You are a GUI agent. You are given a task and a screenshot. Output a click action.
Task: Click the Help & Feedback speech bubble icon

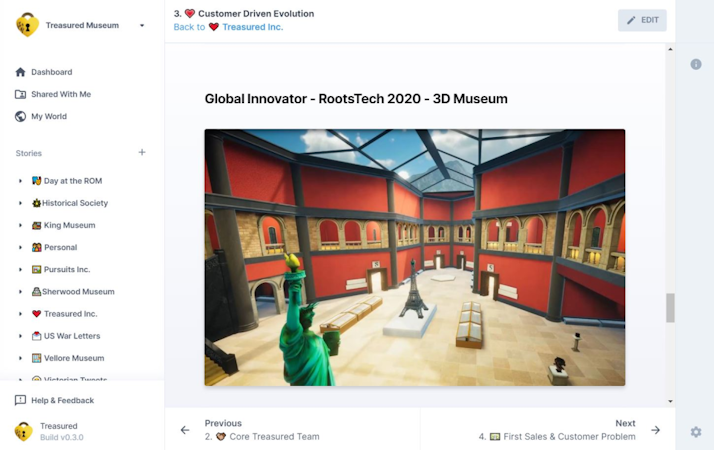point(20,400)
